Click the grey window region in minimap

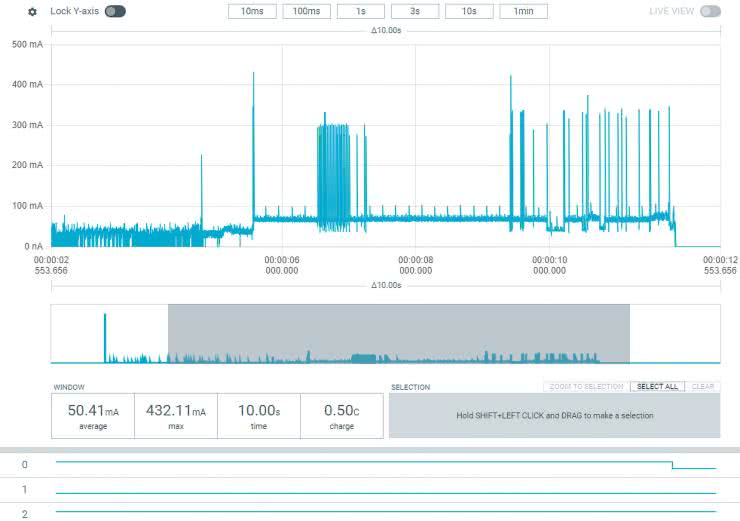(x=398, y=333)
